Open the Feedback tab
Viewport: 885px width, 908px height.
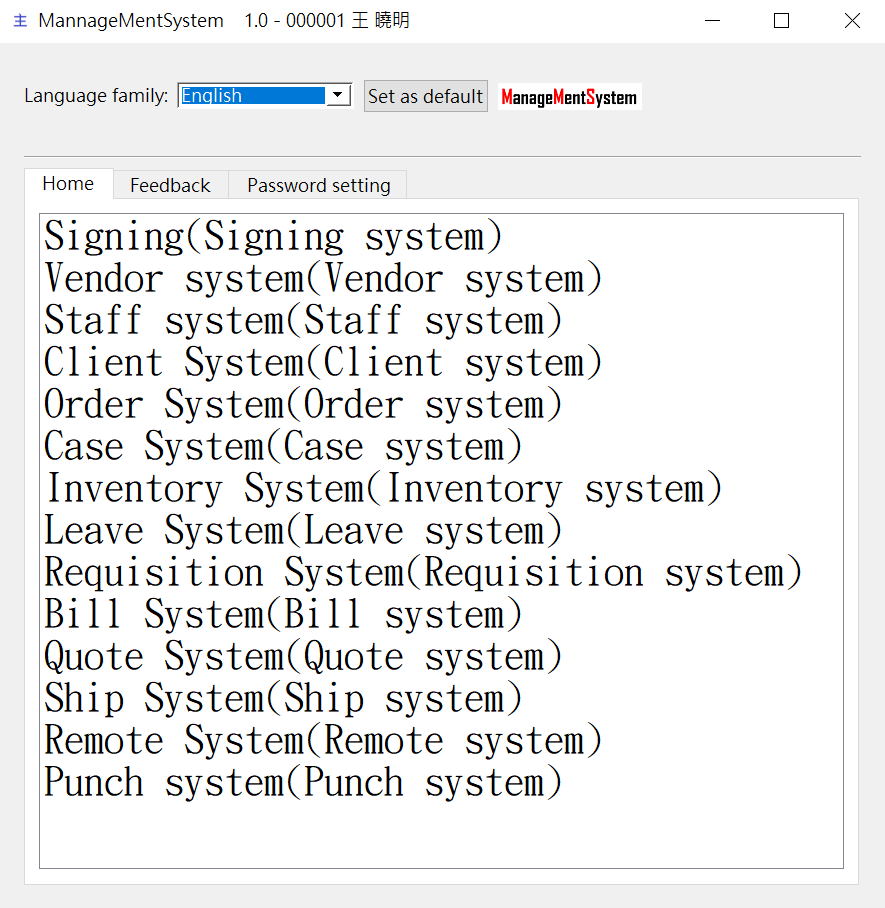click(170, 185)
